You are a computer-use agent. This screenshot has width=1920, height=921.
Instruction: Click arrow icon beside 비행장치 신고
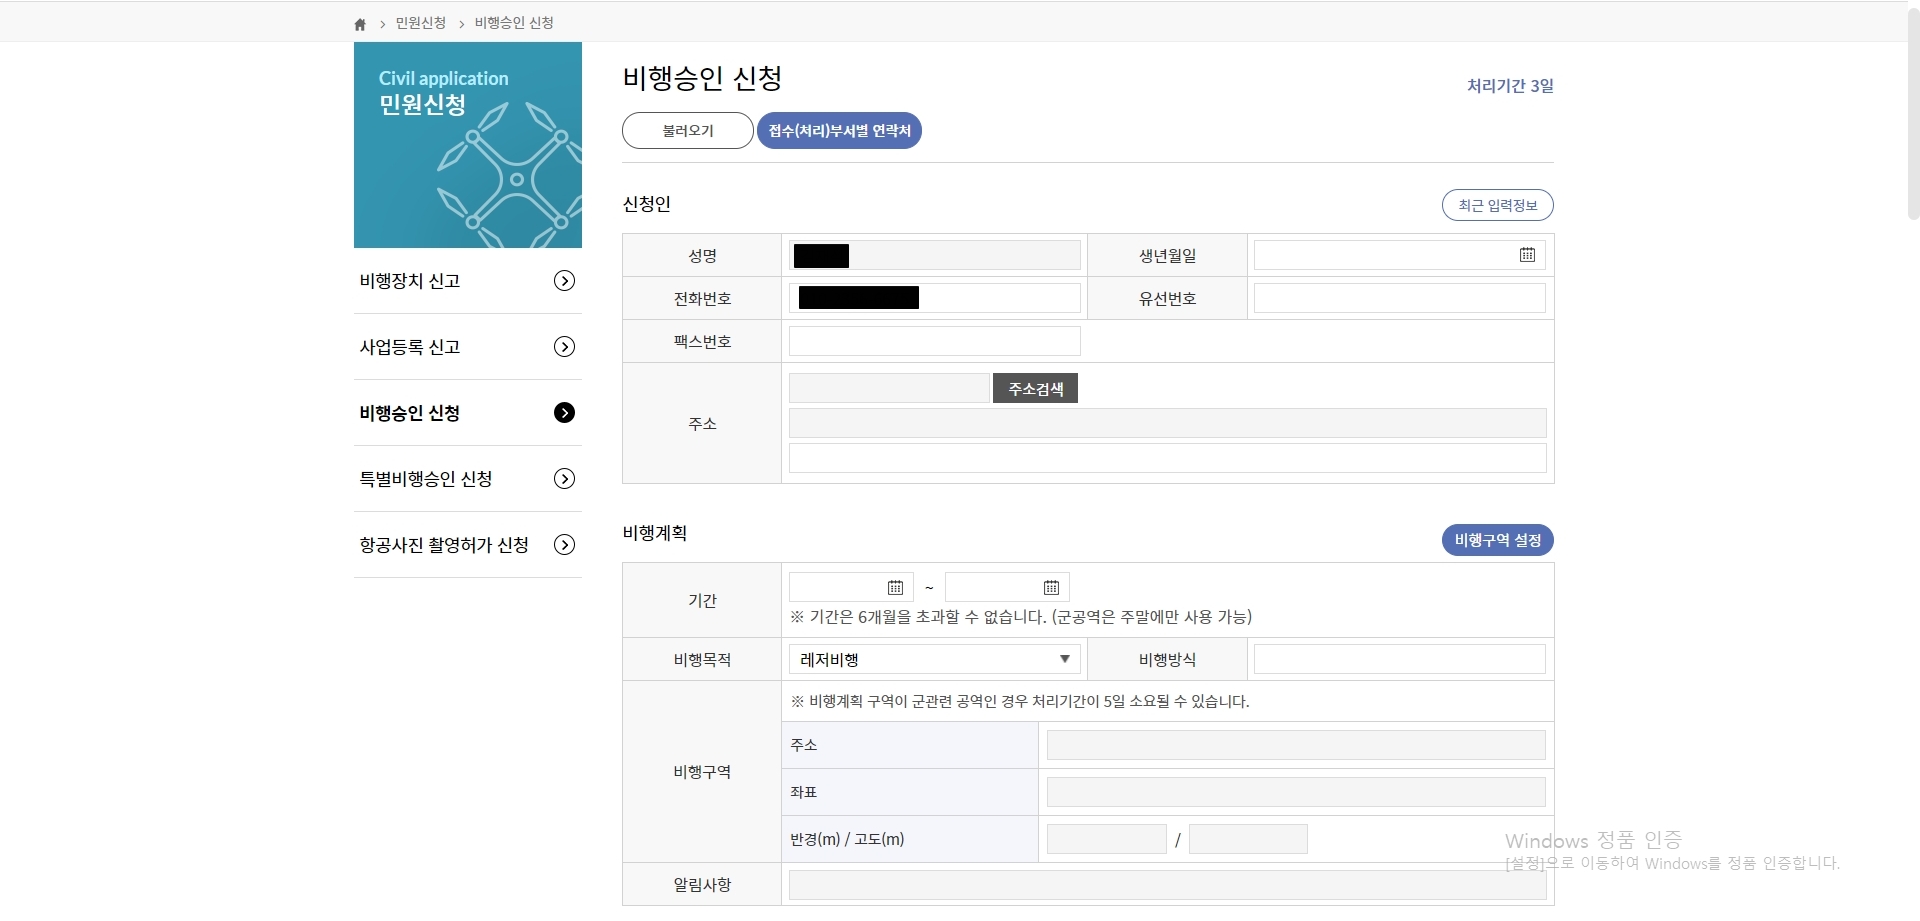click(x=564, y=281)
